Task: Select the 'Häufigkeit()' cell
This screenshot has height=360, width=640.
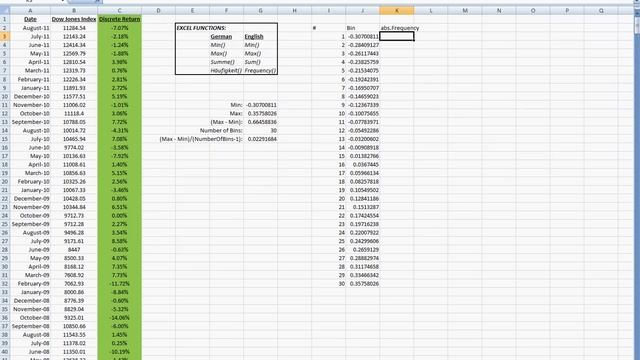Action: [x=226, y=71]
